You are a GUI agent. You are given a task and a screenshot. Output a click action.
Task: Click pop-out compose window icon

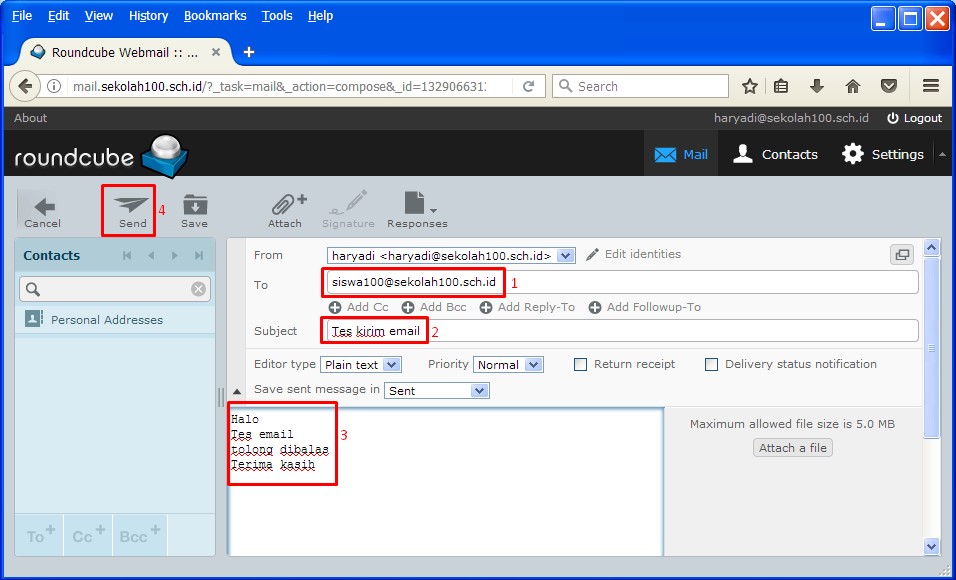click(901, 255)
